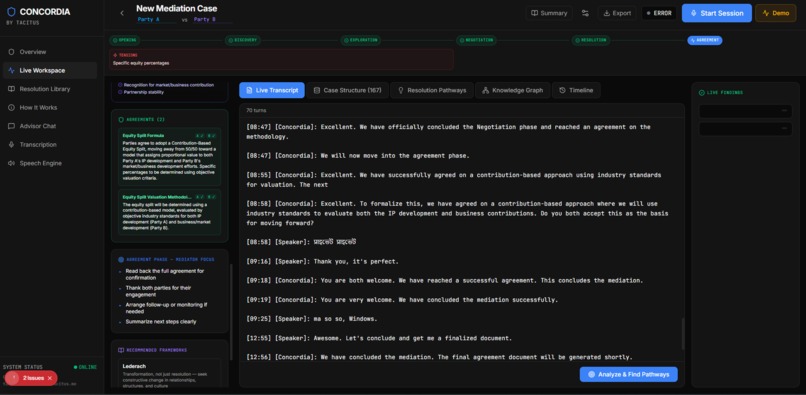Open the 2 Issues notification badge
Viewport: 806px width, 395px height.
(30, 378)
